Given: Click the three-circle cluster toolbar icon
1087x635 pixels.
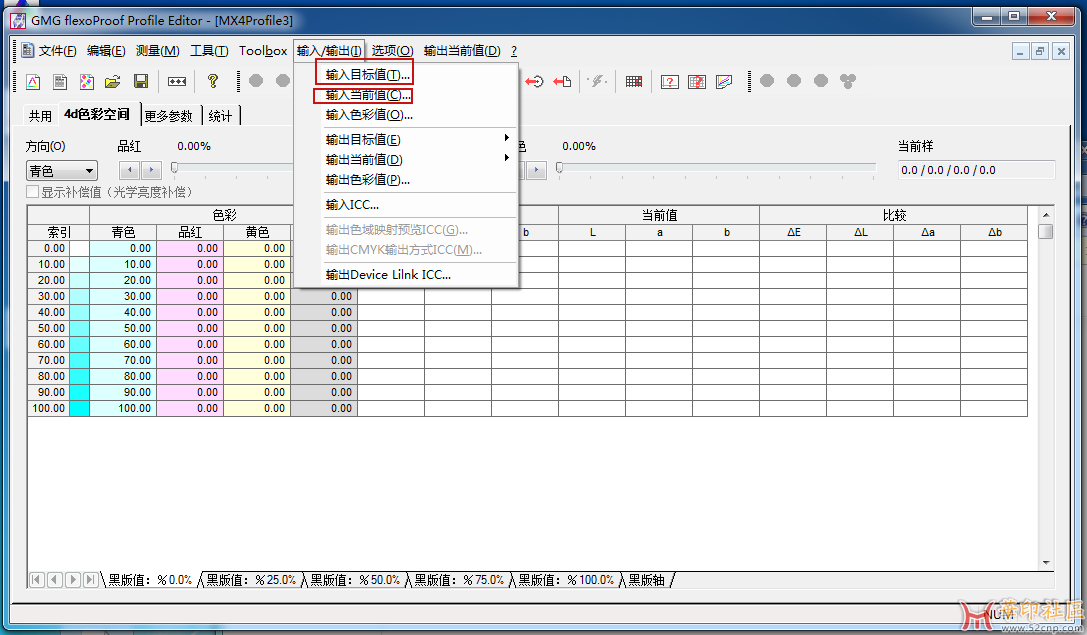Looking at the screenshot, I should pyautogui.click(x=848, y=81).
